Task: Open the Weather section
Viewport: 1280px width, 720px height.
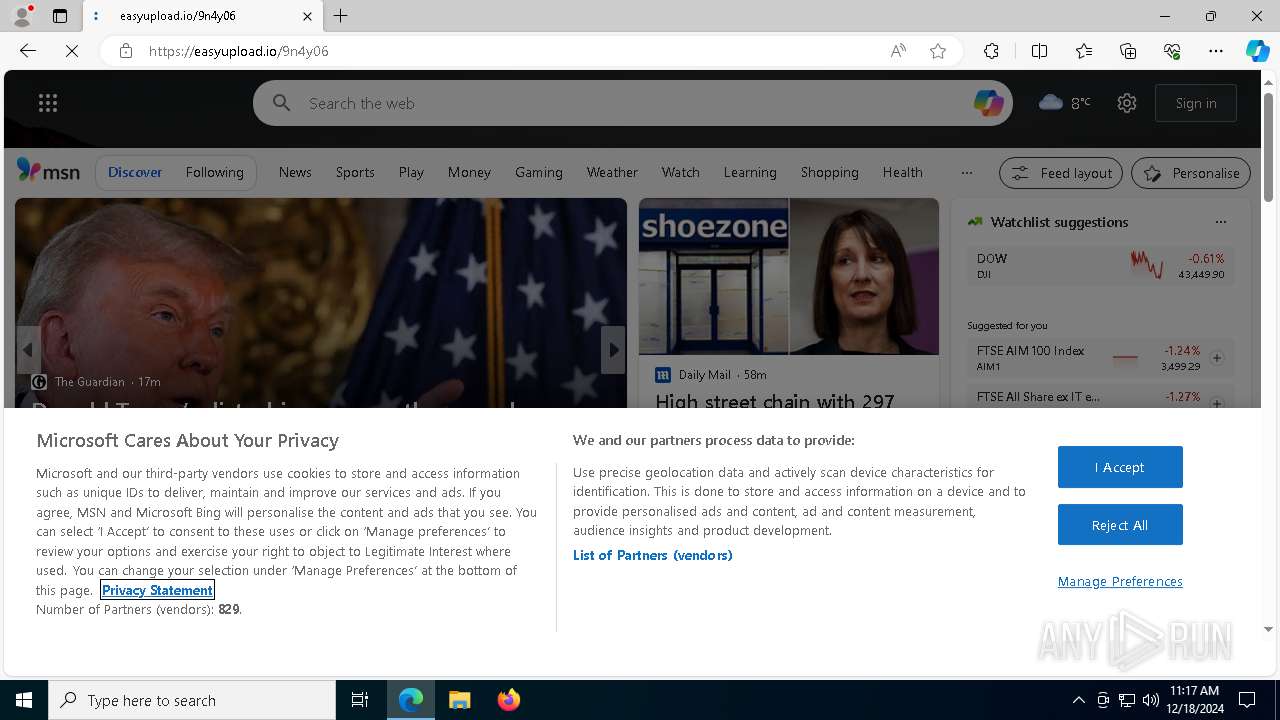Action: tap(612, 172)
